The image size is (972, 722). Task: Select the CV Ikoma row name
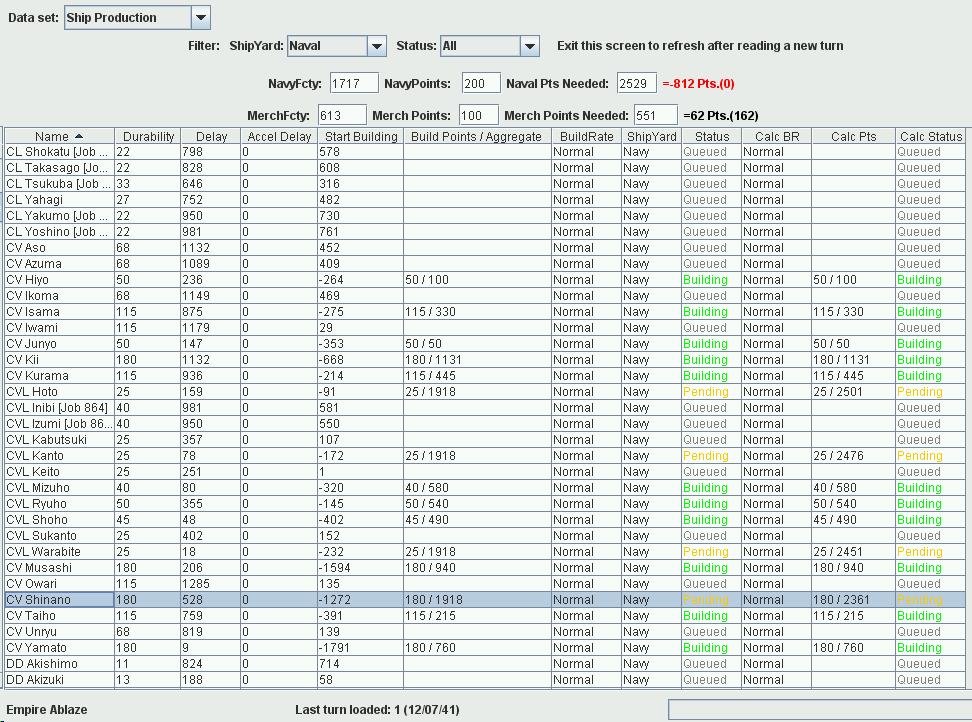pos(60,296)
